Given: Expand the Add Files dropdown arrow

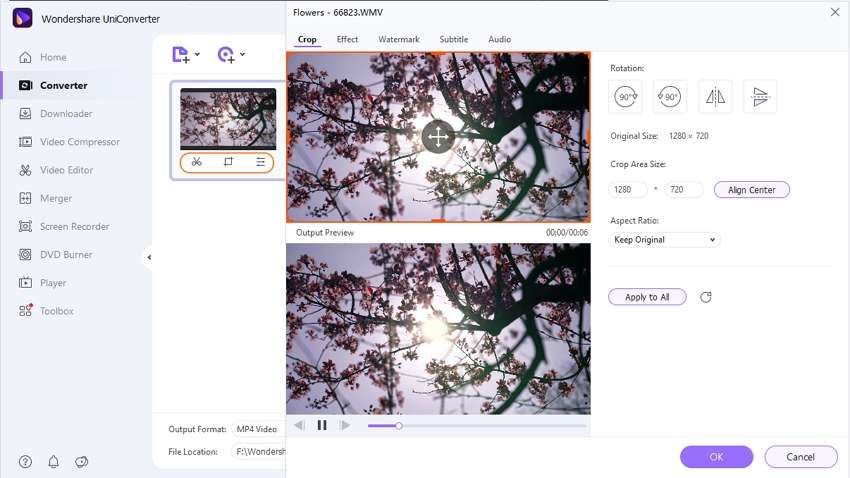Looking at the screenshot, I should click(x=197, y=54).
